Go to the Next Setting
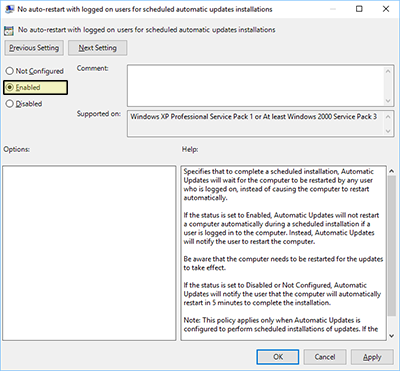The height and width of the screenshot is (371, 400). [x=97, y=48]
